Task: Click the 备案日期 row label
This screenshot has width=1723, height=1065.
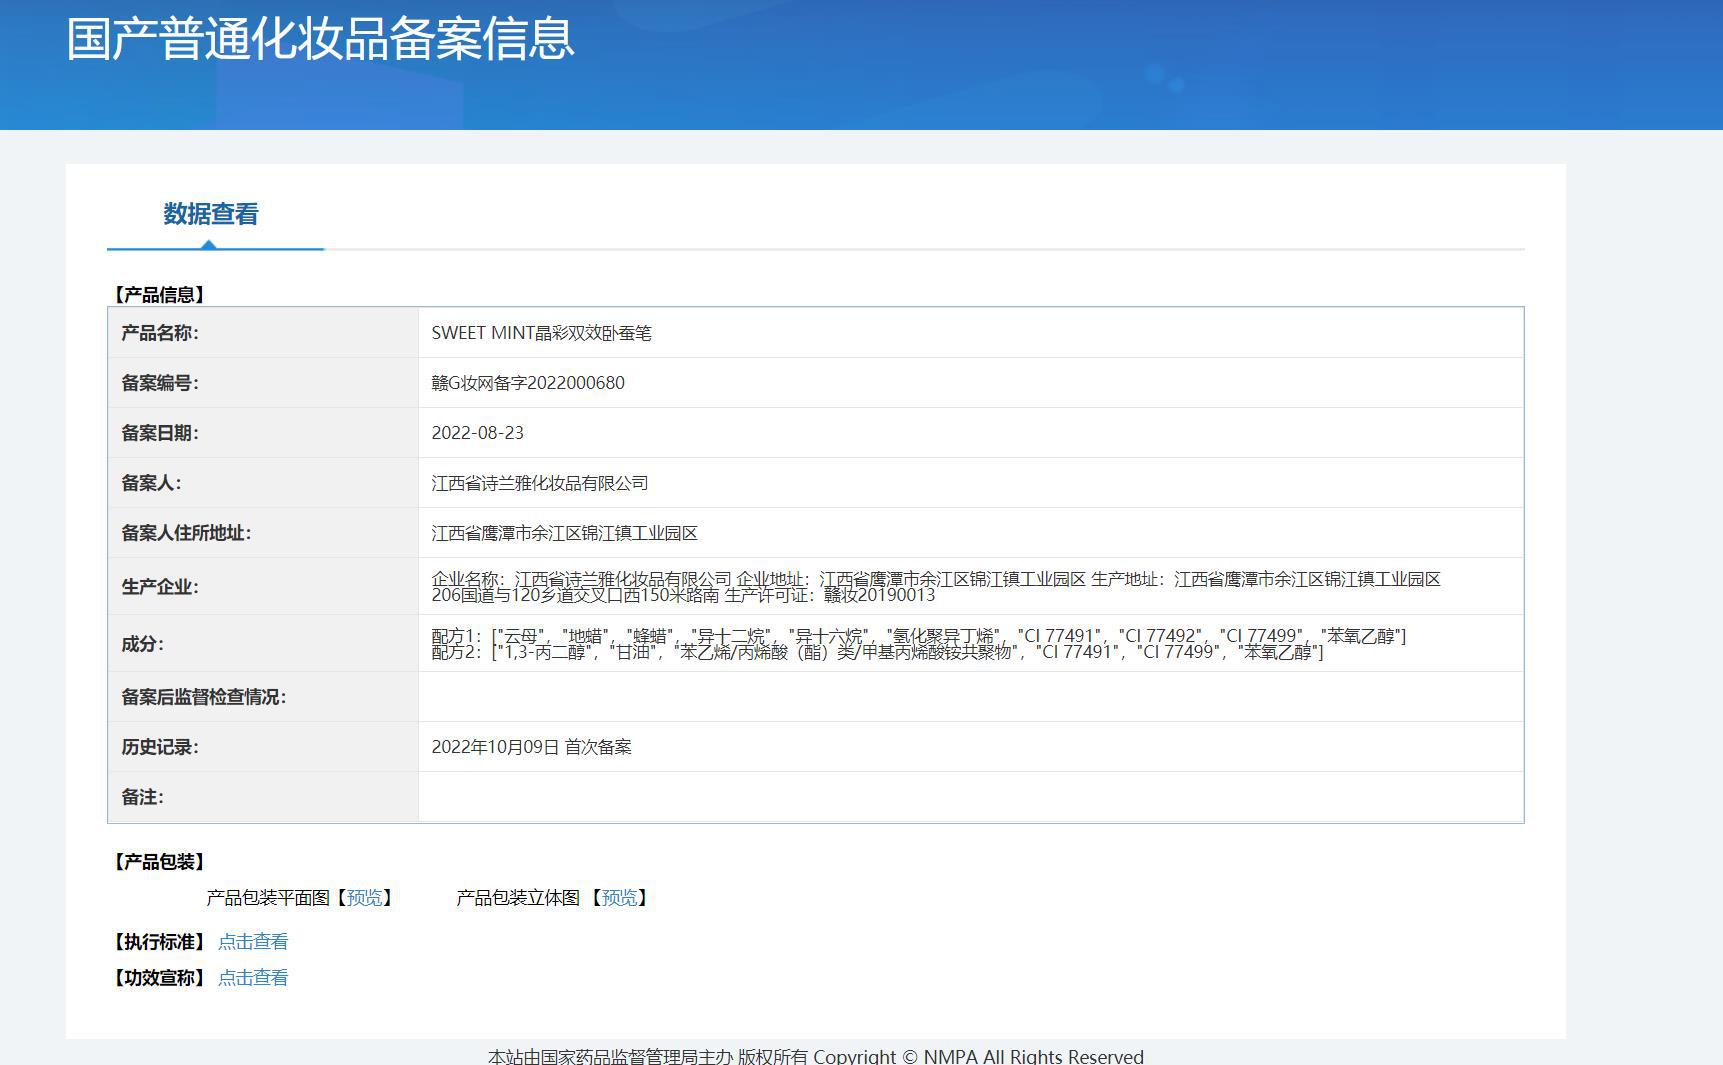Action: [160, 433]
